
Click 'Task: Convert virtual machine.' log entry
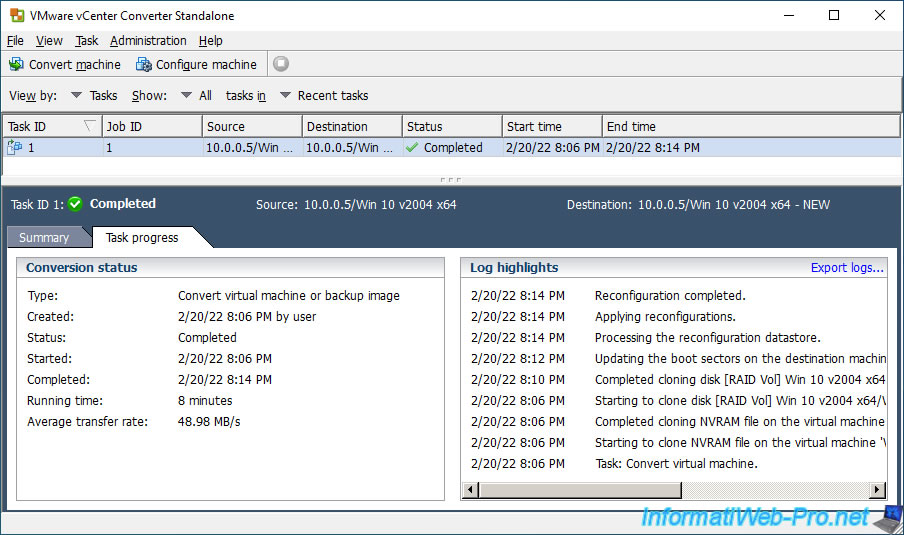click(676, 464)
